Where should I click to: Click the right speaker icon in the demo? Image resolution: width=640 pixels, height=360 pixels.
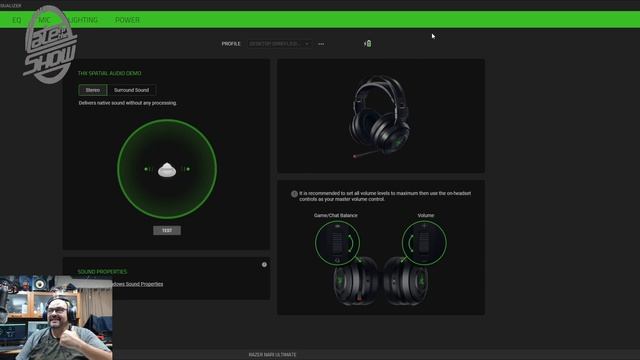coord(186,169)
